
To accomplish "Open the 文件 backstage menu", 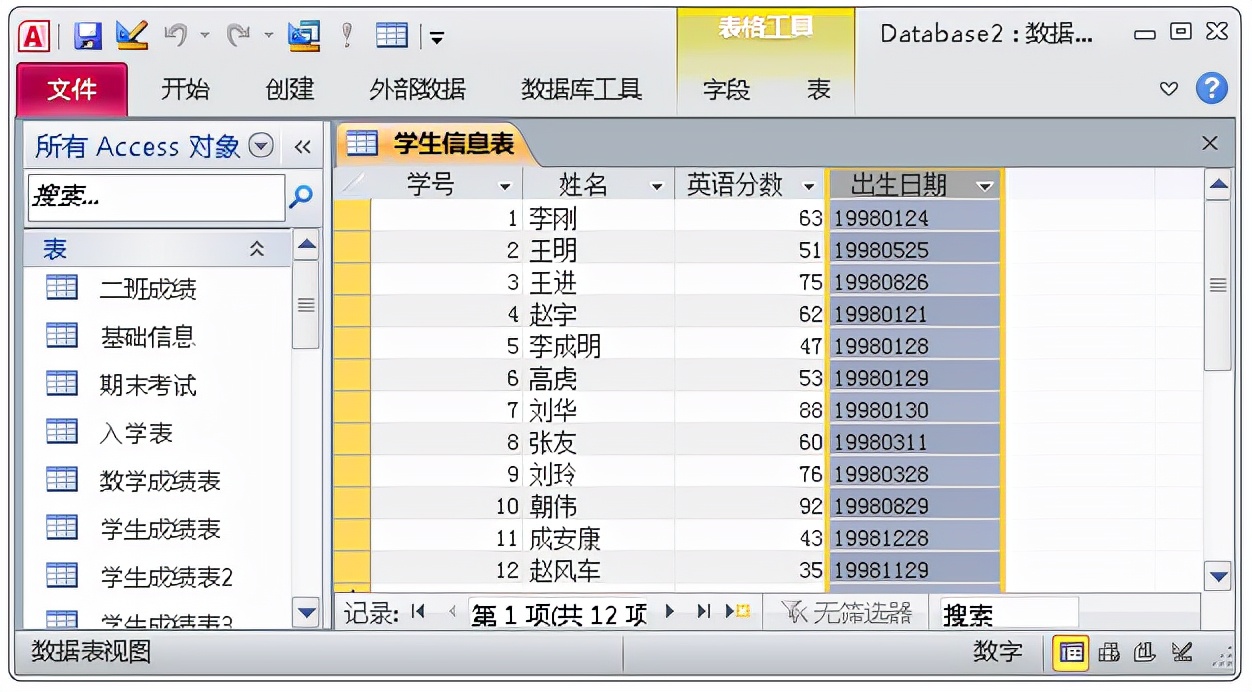I will click(70, 88).
